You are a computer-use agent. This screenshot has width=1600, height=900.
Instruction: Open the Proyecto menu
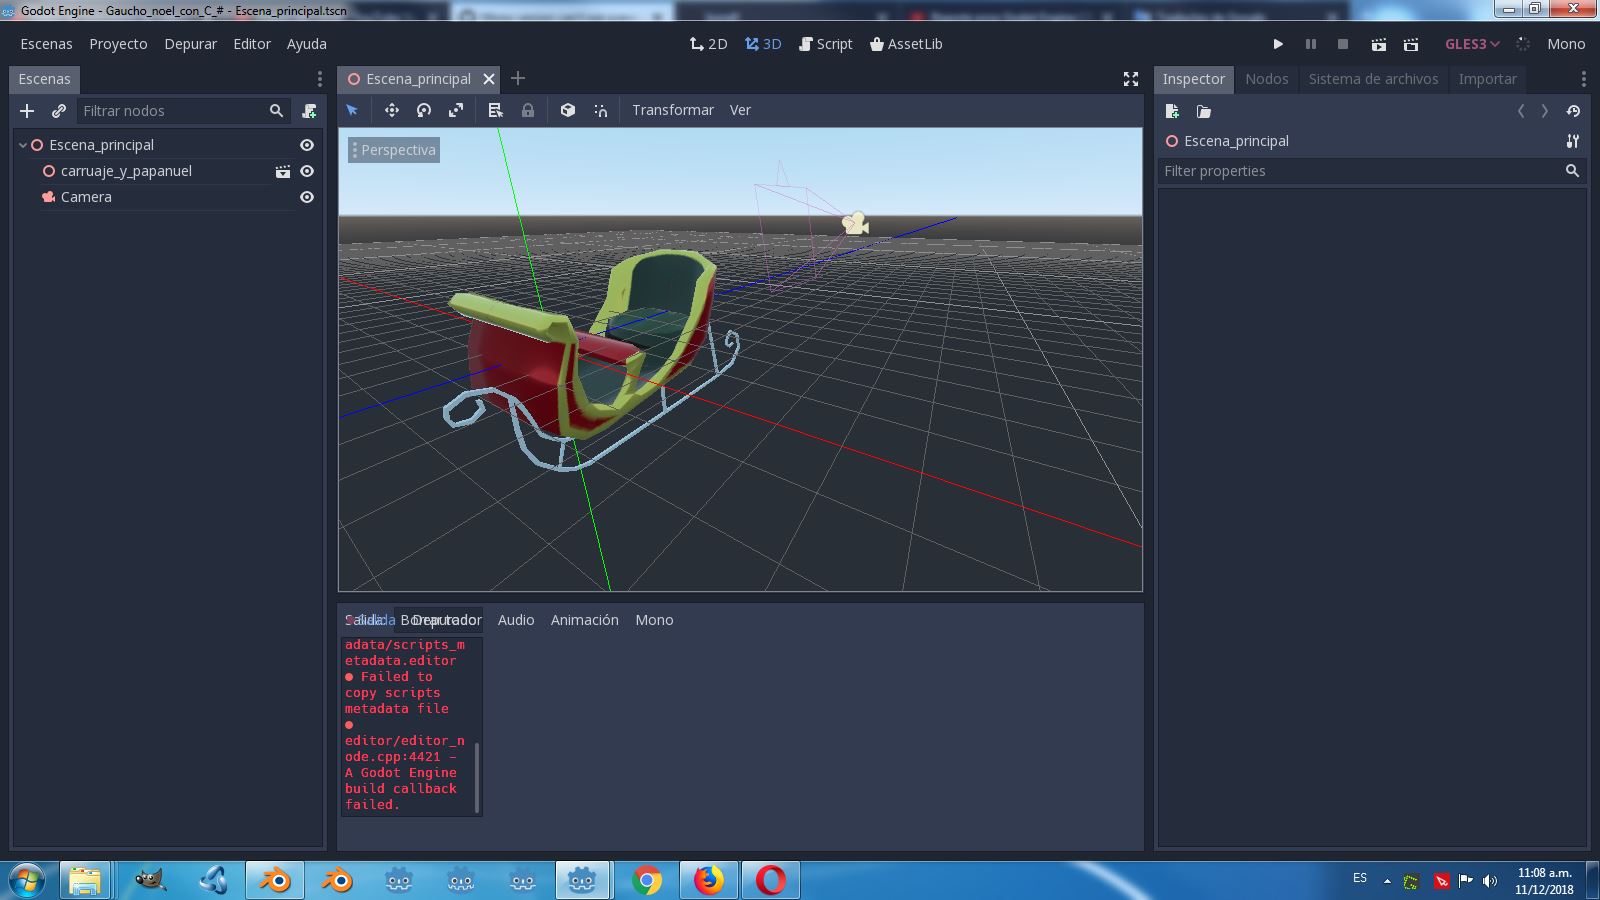[x=117, y=44]
